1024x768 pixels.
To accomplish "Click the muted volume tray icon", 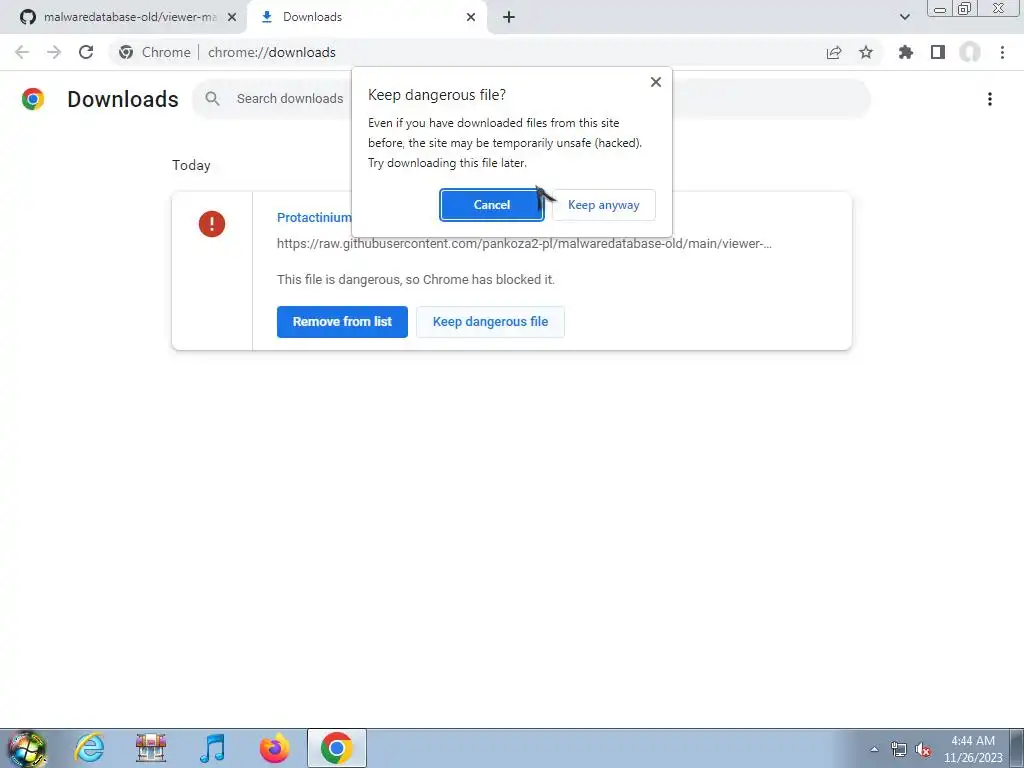I will tap(923, 749).
